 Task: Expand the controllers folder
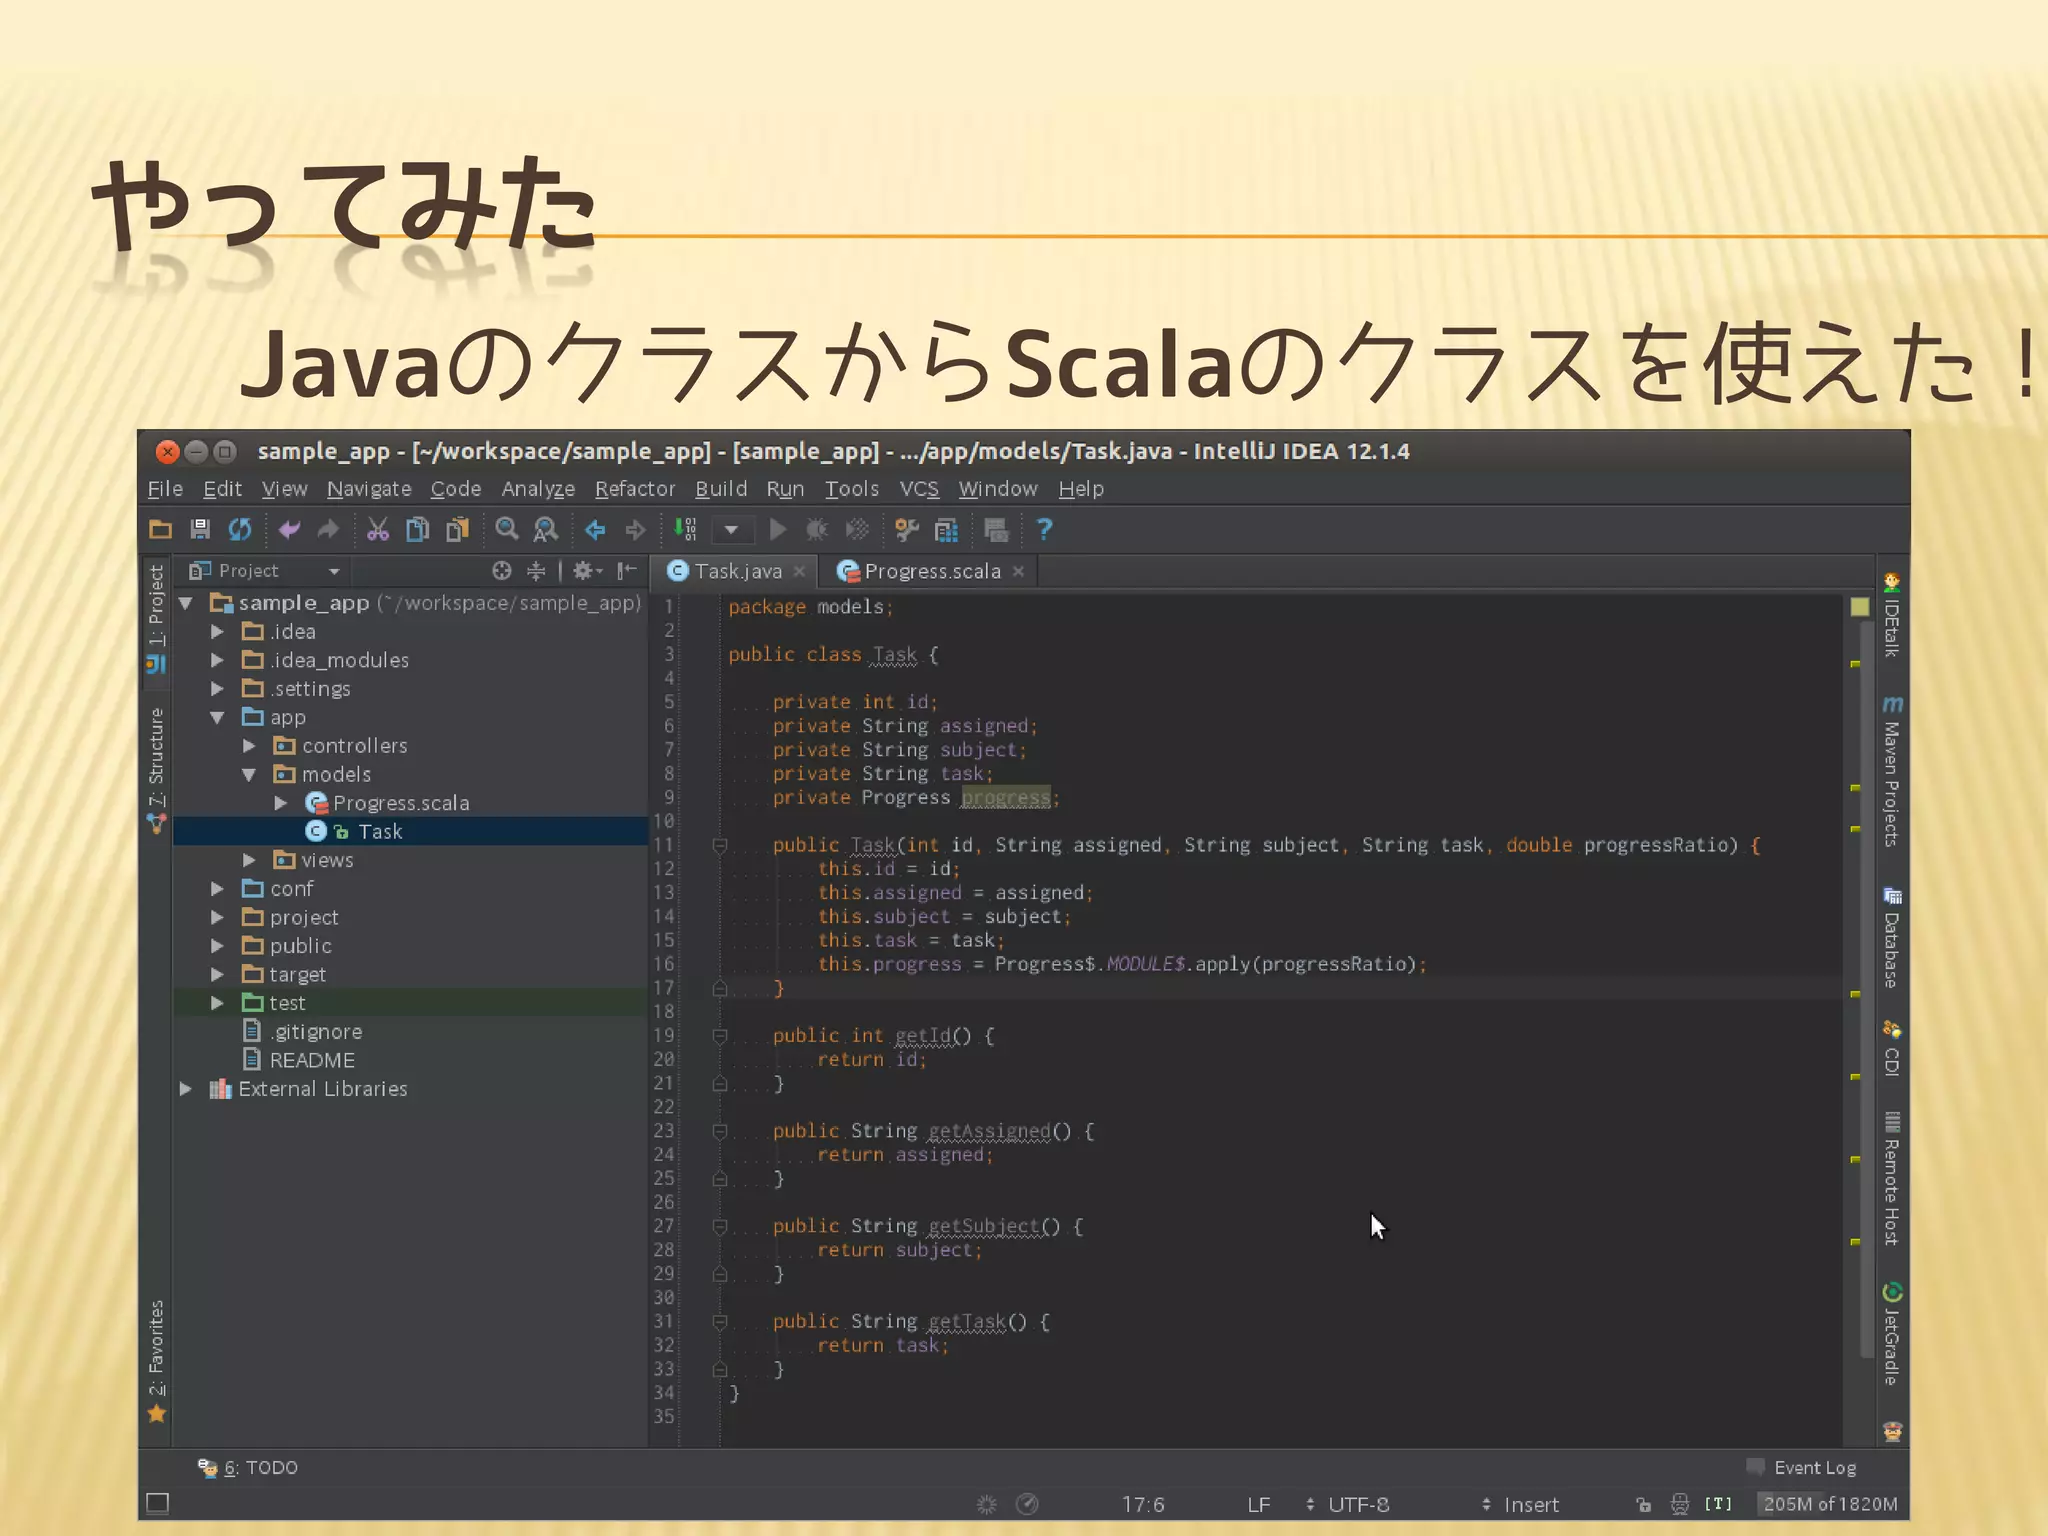pyautogui.click(x=249, y=746)
